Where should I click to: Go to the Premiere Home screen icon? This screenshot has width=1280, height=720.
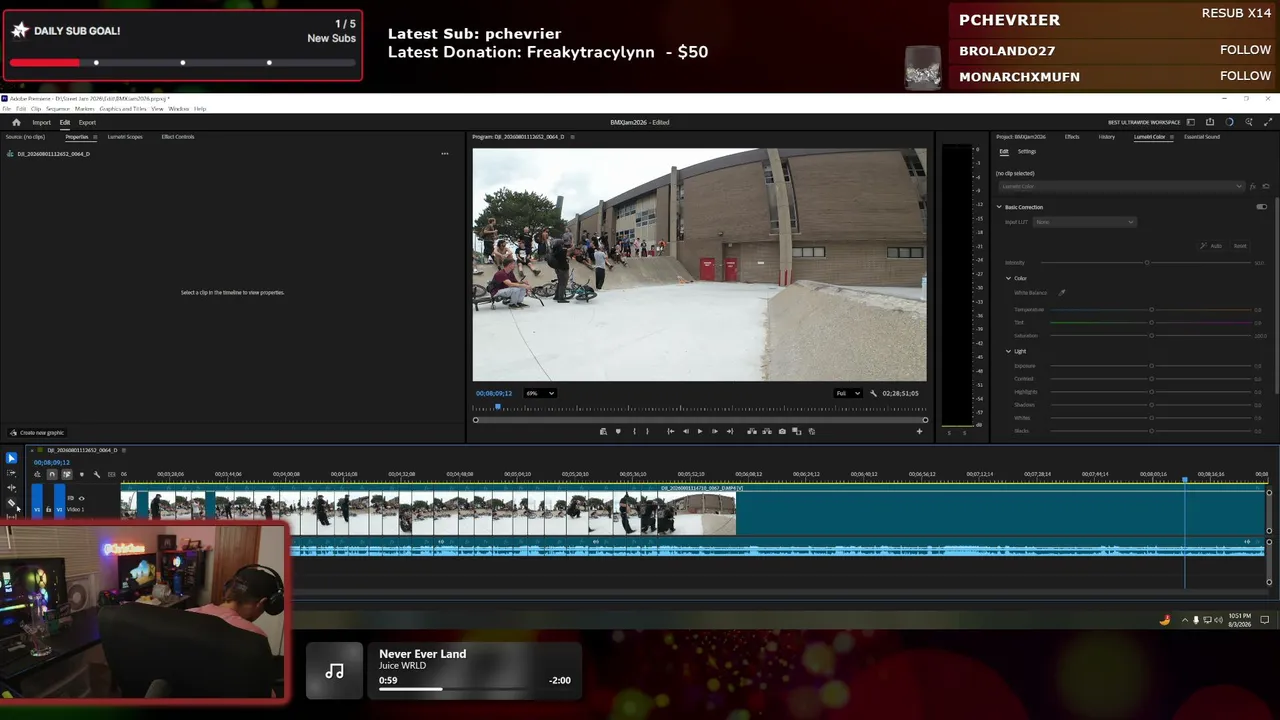point(16,122)
